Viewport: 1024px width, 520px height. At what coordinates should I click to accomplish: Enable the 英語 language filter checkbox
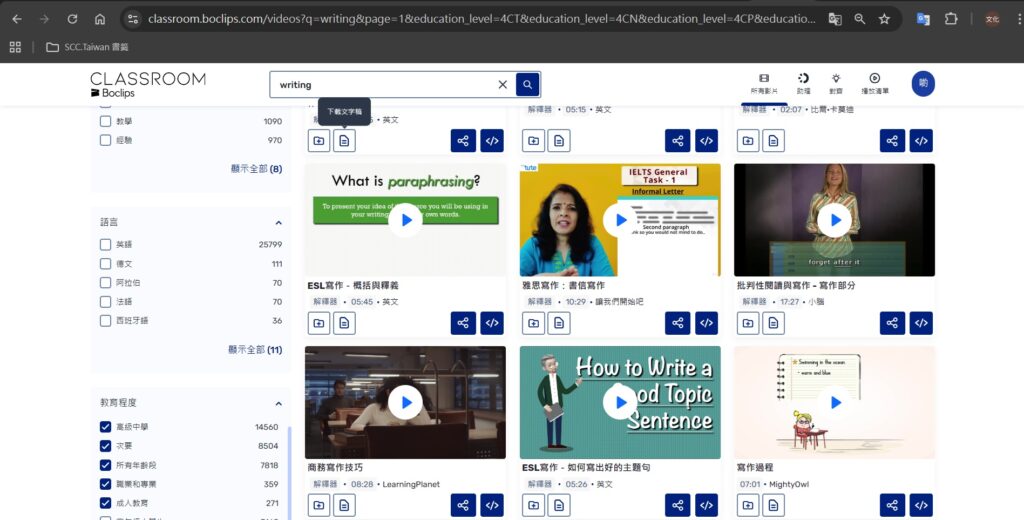(106, 244)
